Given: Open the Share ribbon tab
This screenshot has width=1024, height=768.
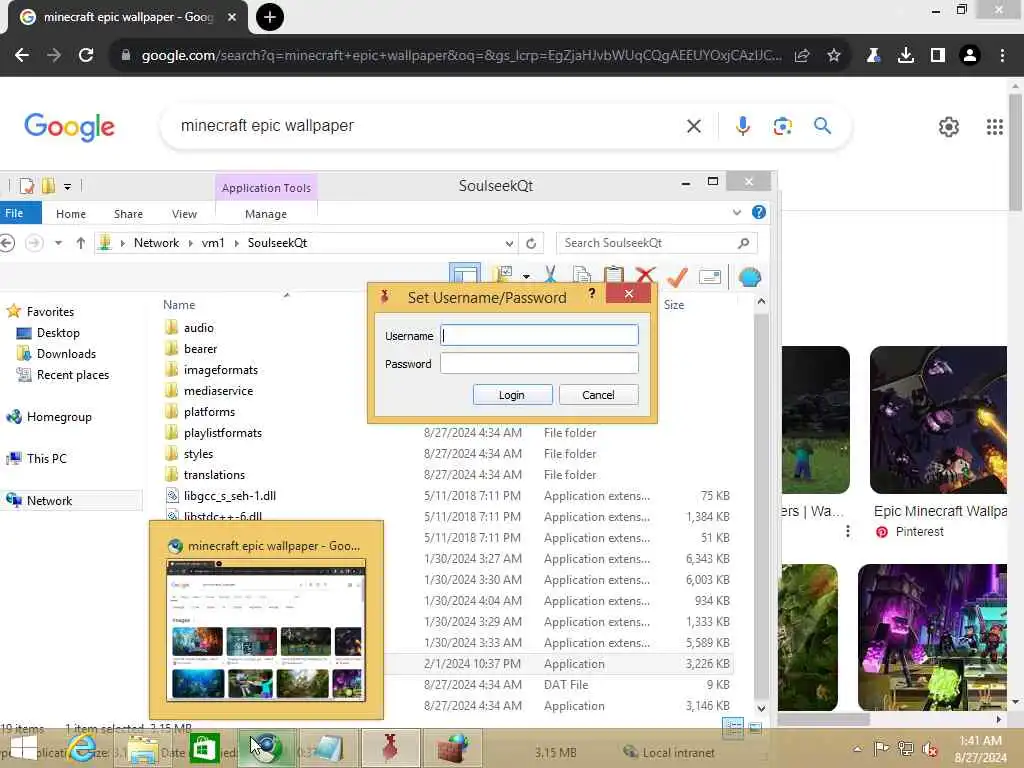Looking at the screenshot, I should [x=128, y=214].
